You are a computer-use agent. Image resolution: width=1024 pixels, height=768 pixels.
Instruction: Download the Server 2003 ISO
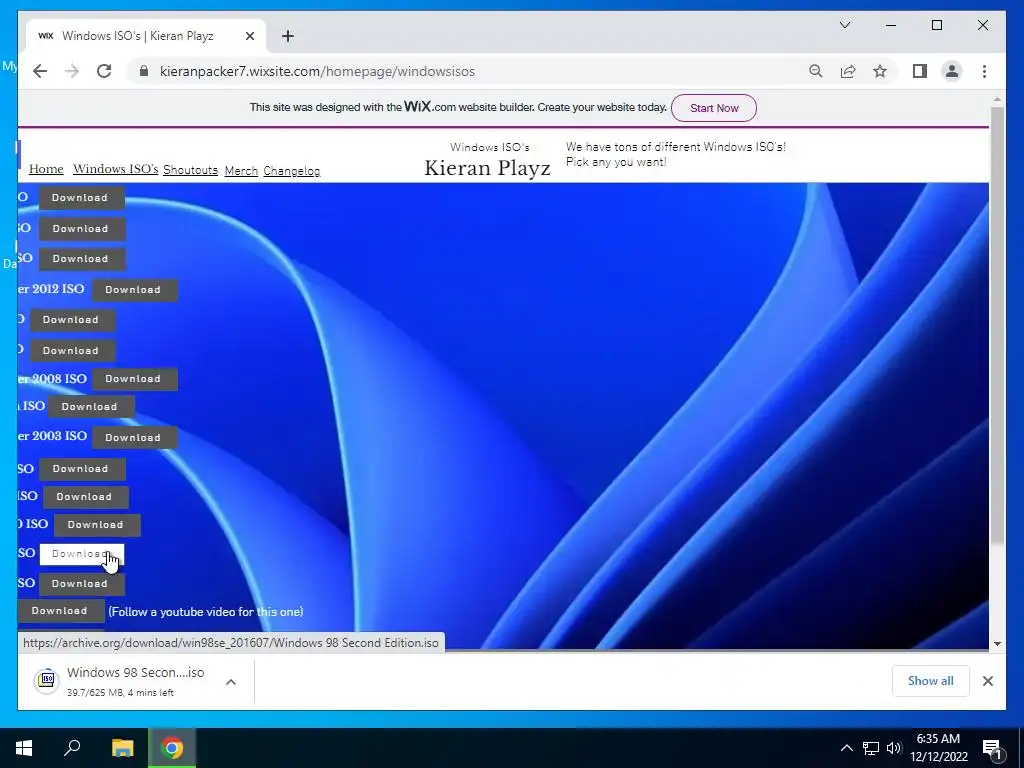(x=135, y=438)
